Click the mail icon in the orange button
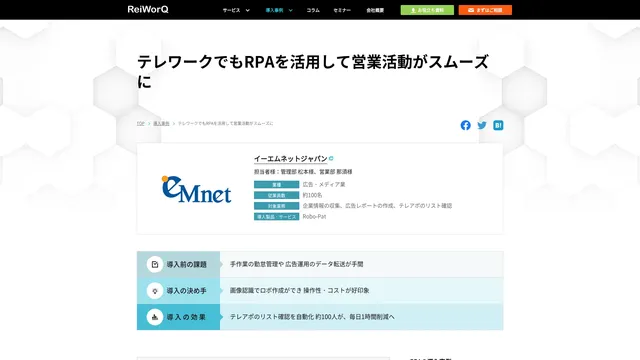Viewport: 640px width, 360px height. coord(471,10)
